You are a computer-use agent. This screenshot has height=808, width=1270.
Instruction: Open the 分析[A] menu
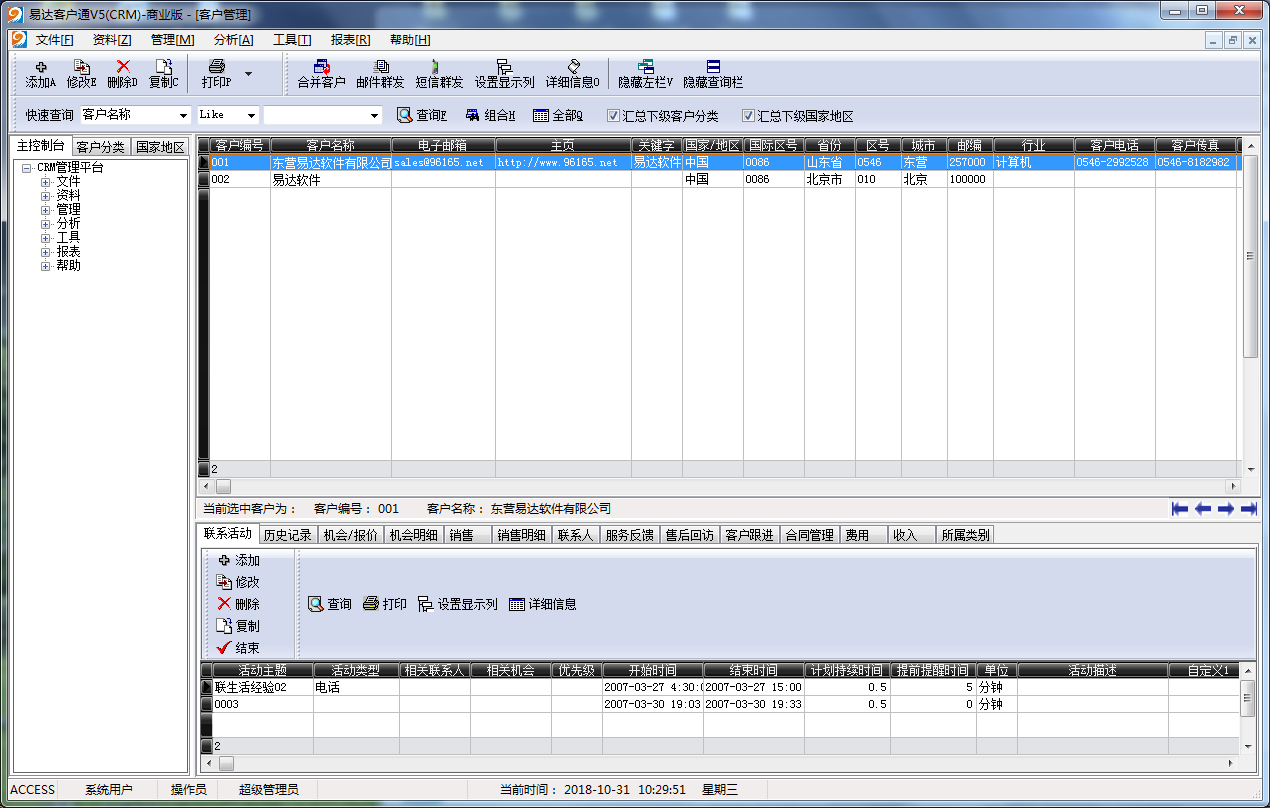click(233, 40)
